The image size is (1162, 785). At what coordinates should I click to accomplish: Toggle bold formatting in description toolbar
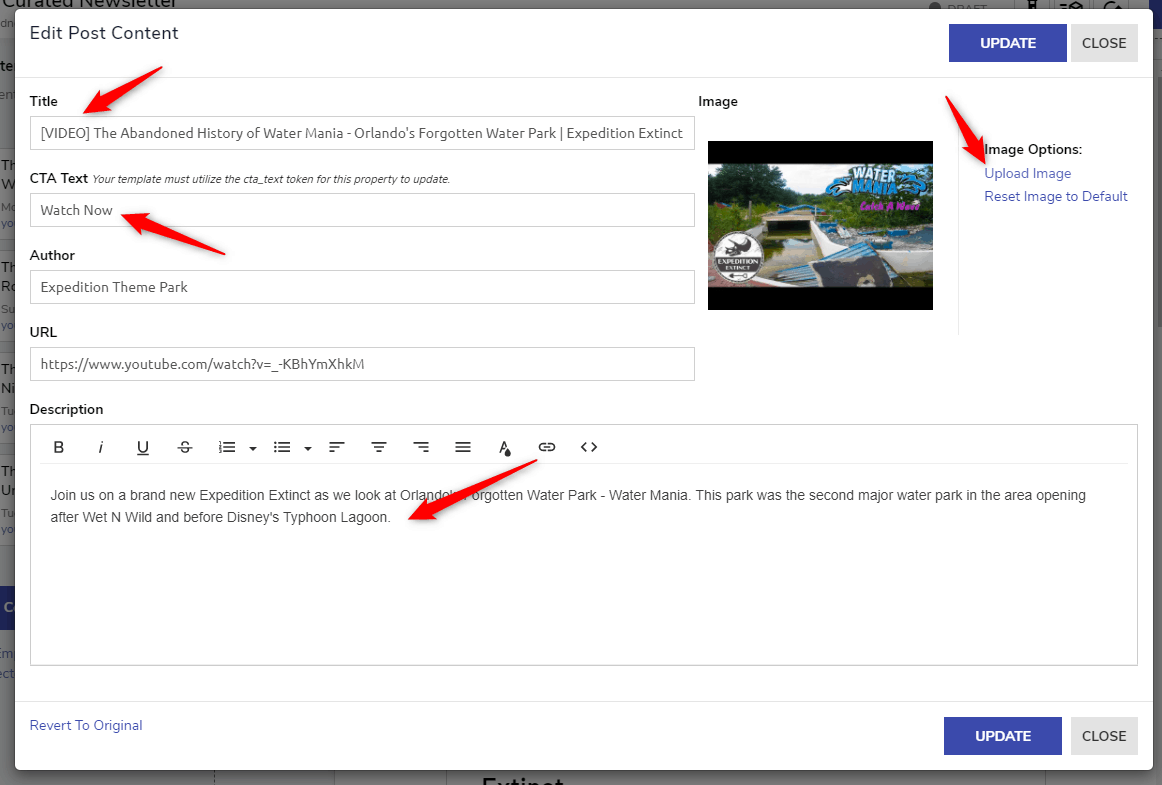(59, 447)
